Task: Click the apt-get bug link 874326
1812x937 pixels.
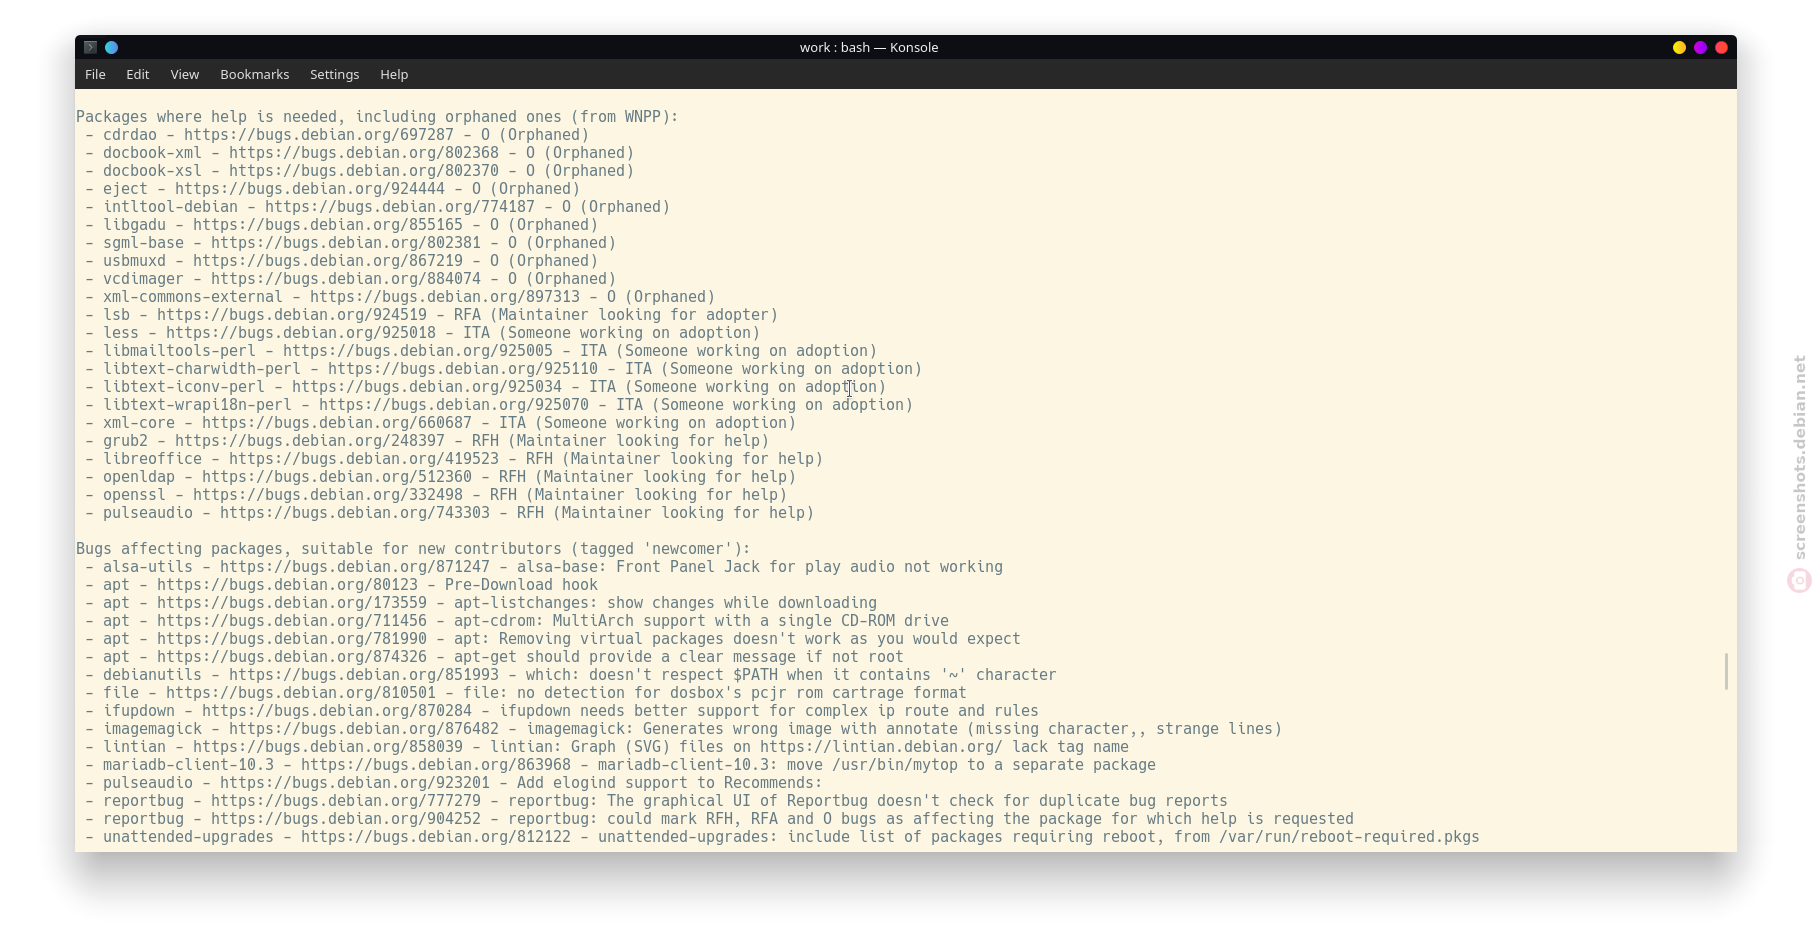Action: (292, 657)
